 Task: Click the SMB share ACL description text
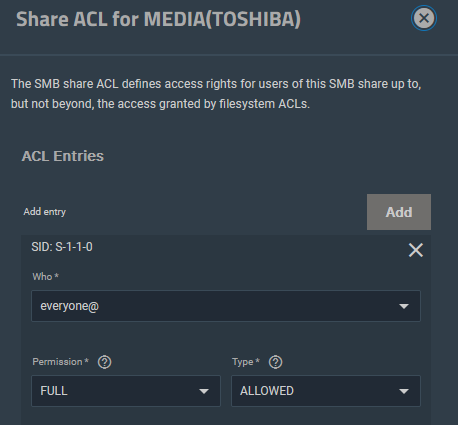216,94
